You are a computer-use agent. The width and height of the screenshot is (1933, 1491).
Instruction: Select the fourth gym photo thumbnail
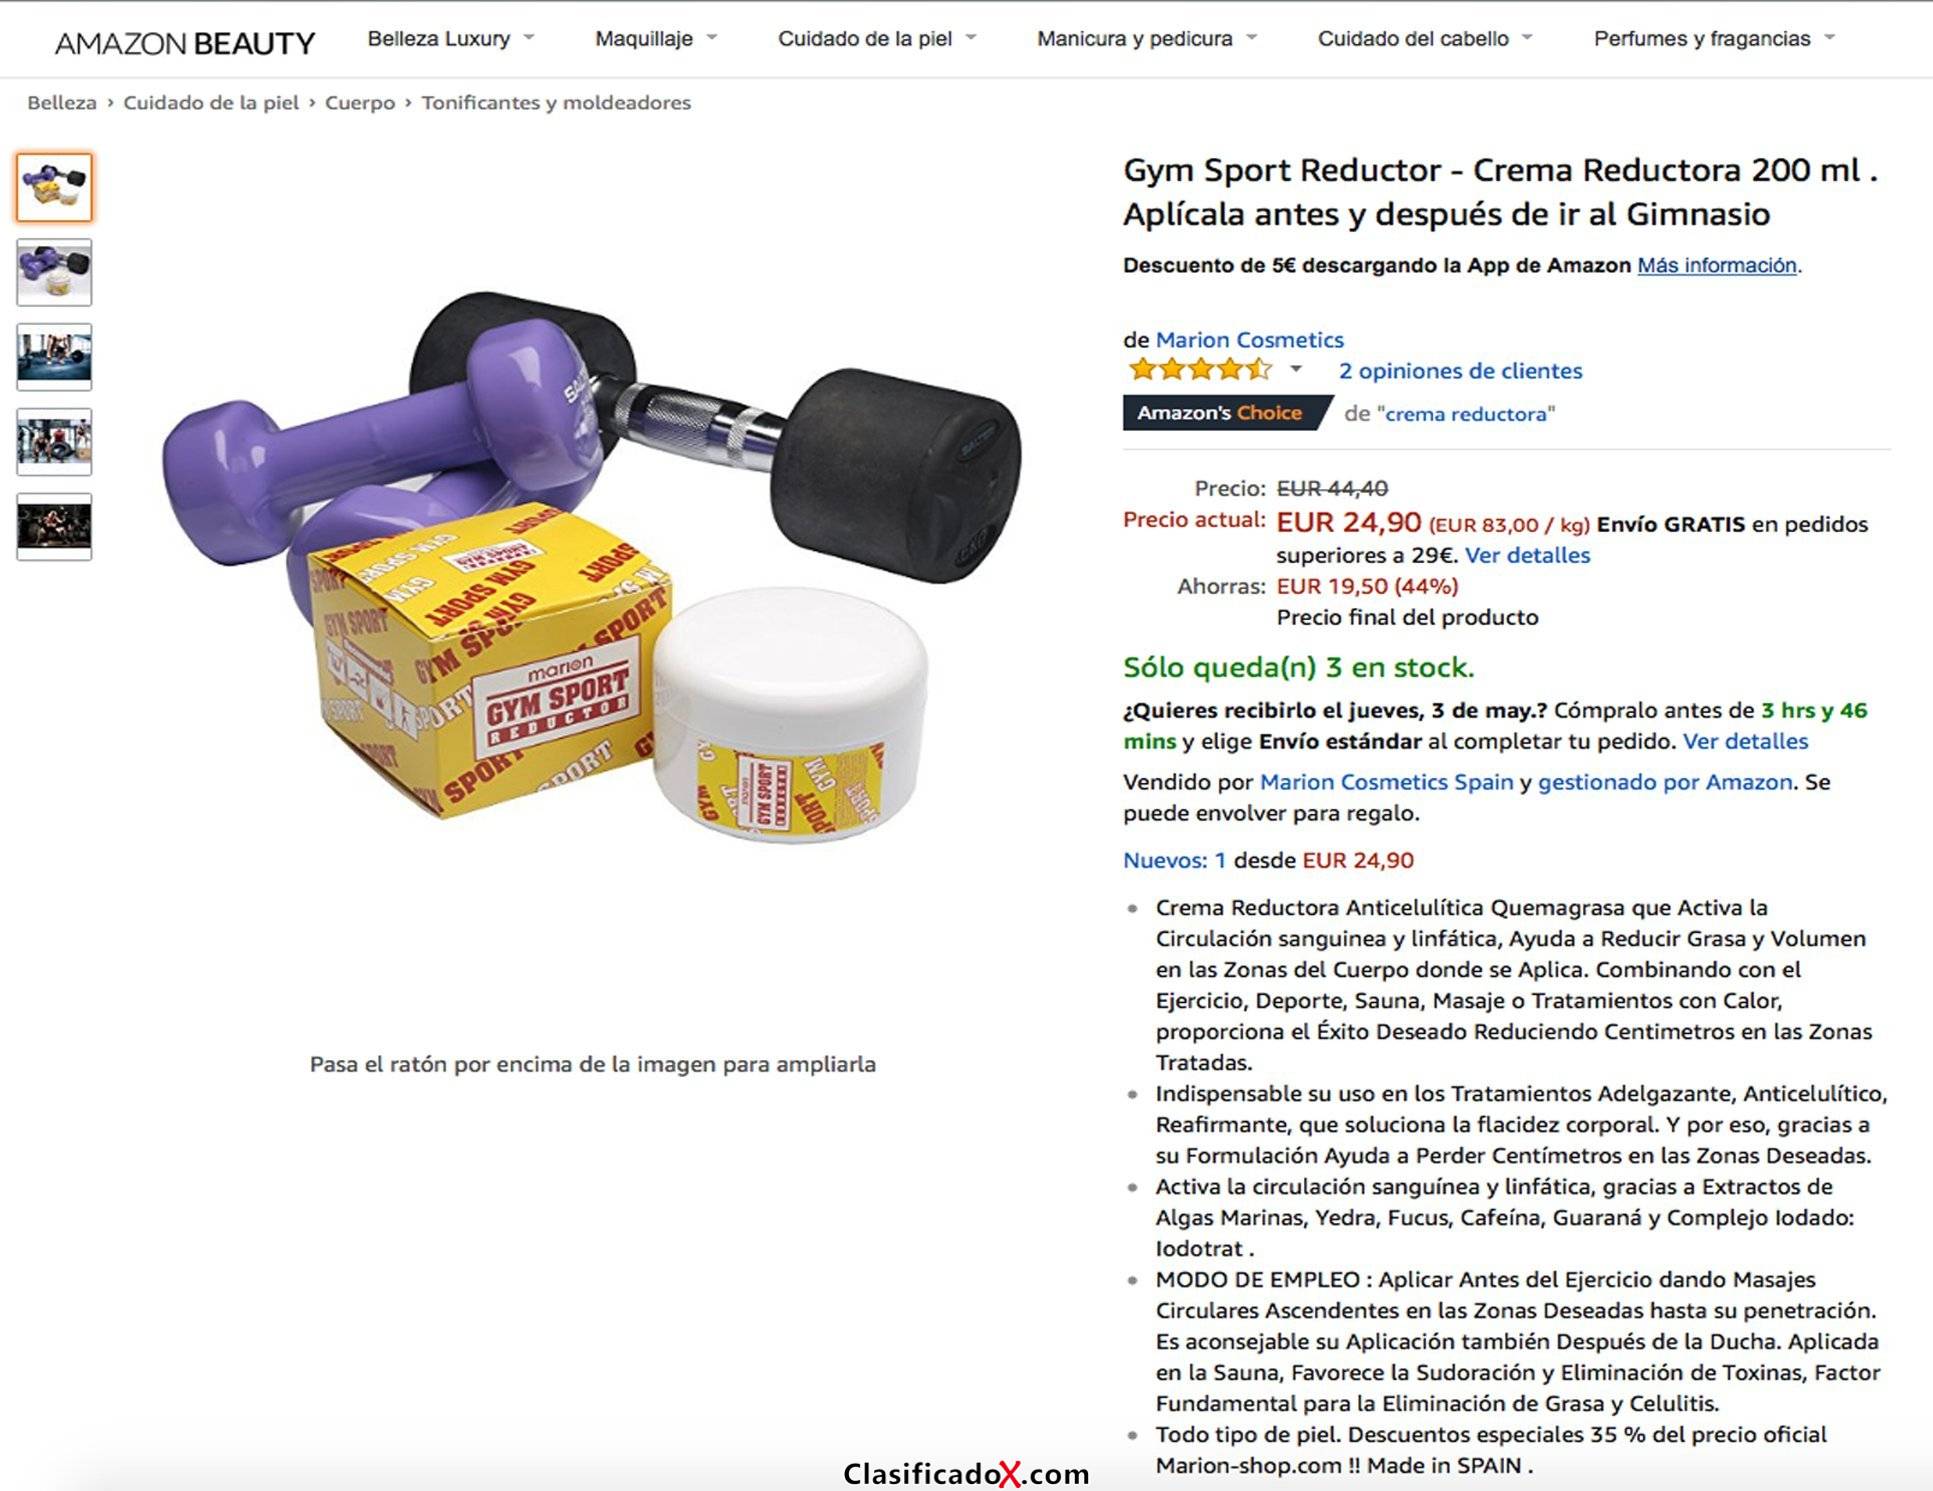click(54, 442)
